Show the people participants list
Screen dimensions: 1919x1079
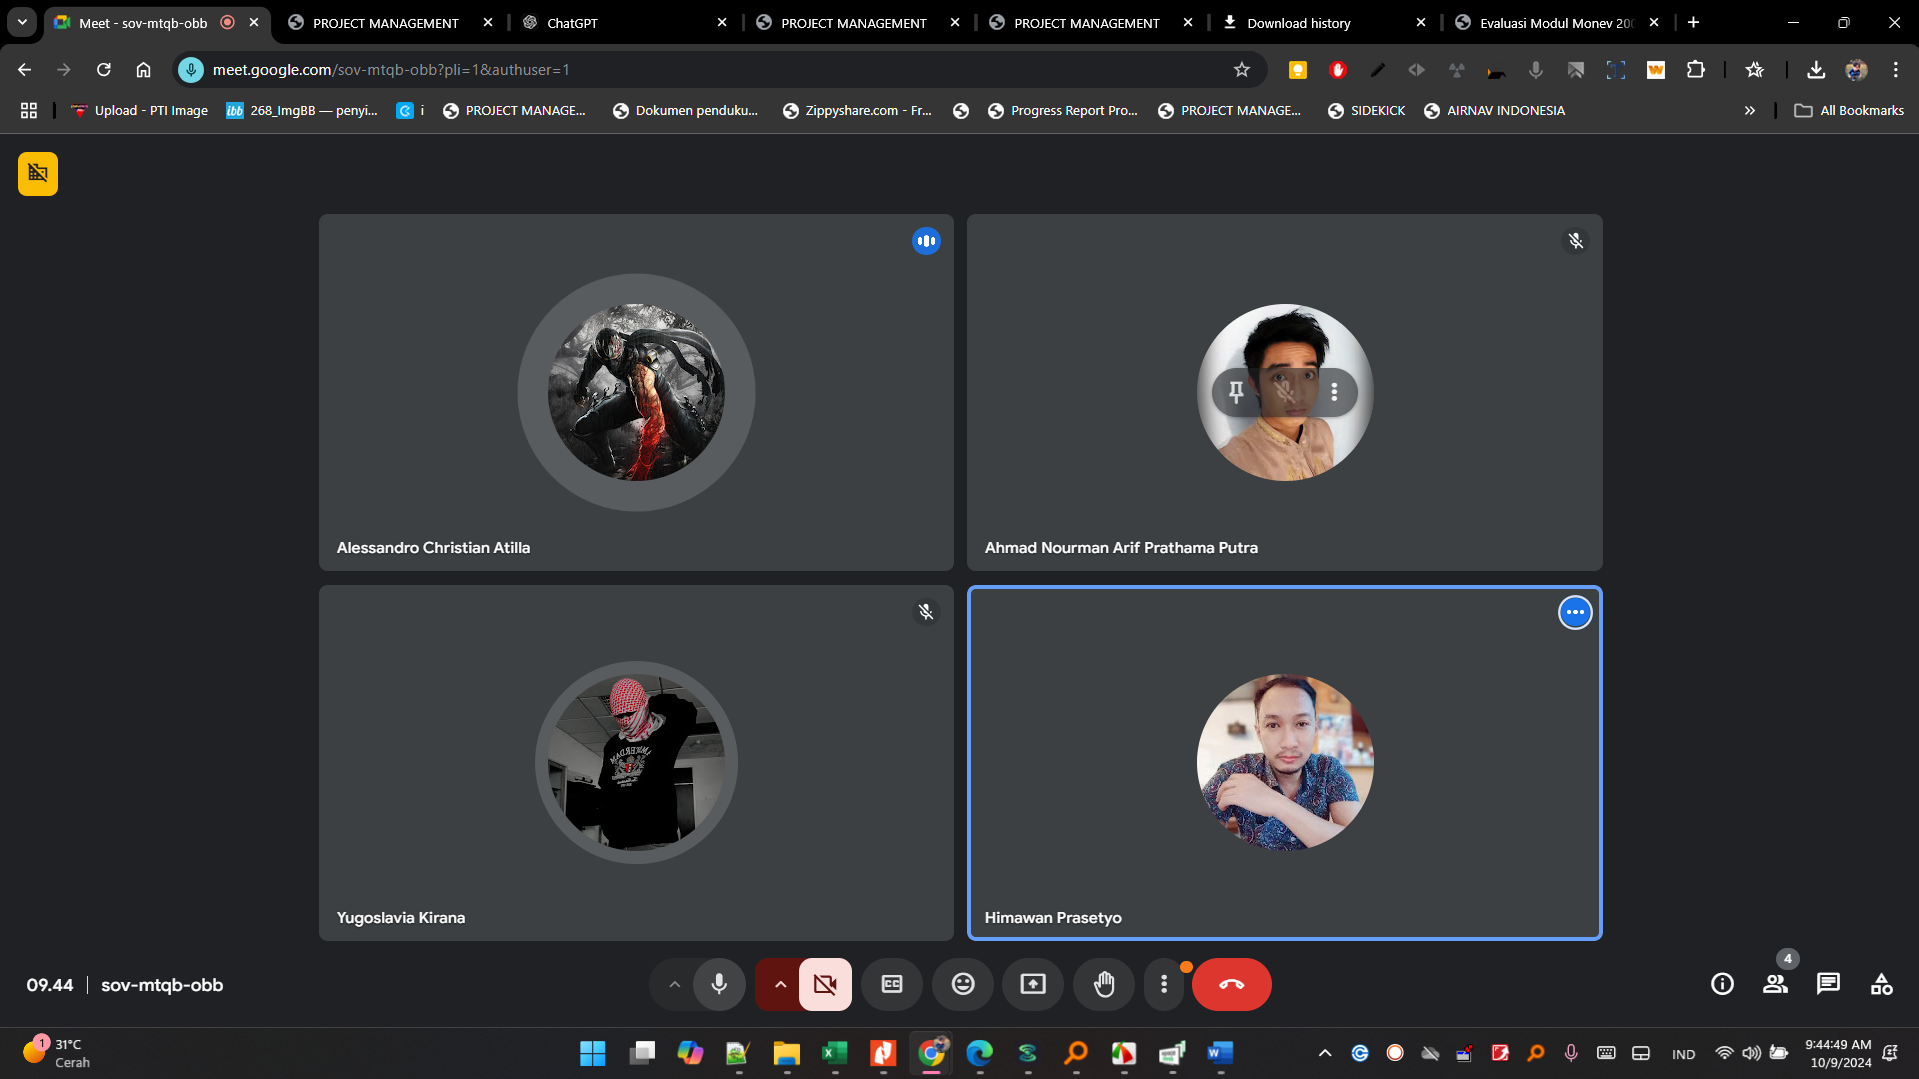[x=1775, y=984]
